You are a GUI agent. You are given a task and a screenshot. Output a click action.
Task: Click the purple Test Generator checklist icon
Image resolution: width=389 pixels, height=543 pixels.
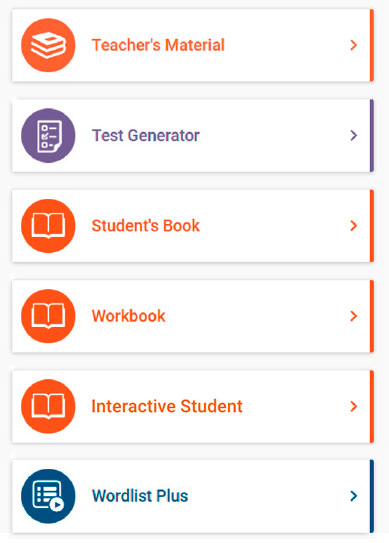tap(48, 135)
